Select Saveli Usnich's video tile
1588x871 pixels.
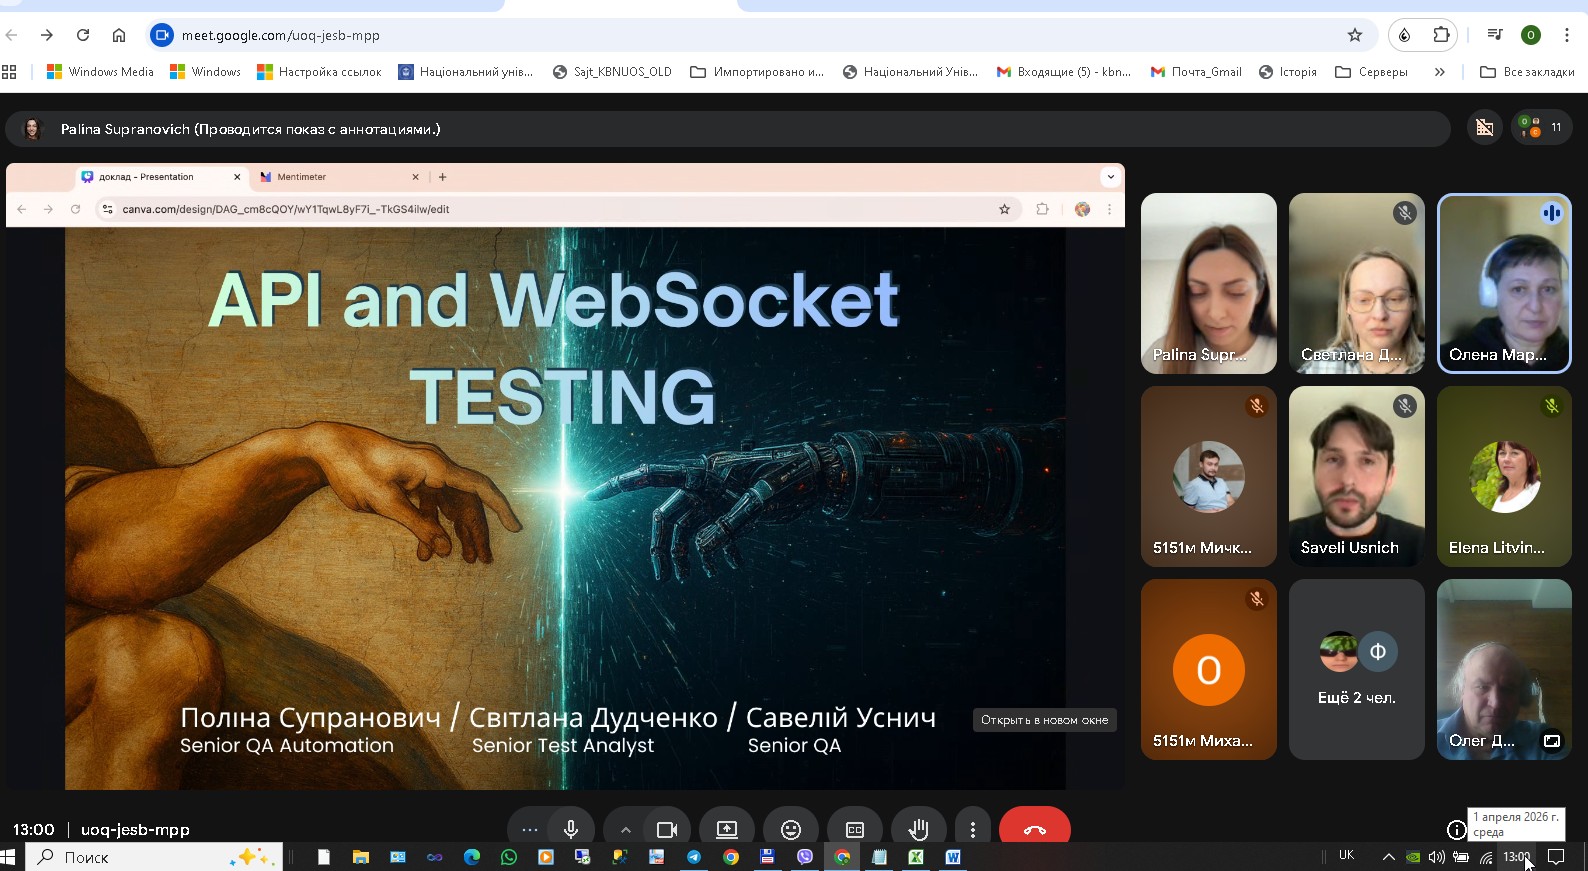[1356, 476]
